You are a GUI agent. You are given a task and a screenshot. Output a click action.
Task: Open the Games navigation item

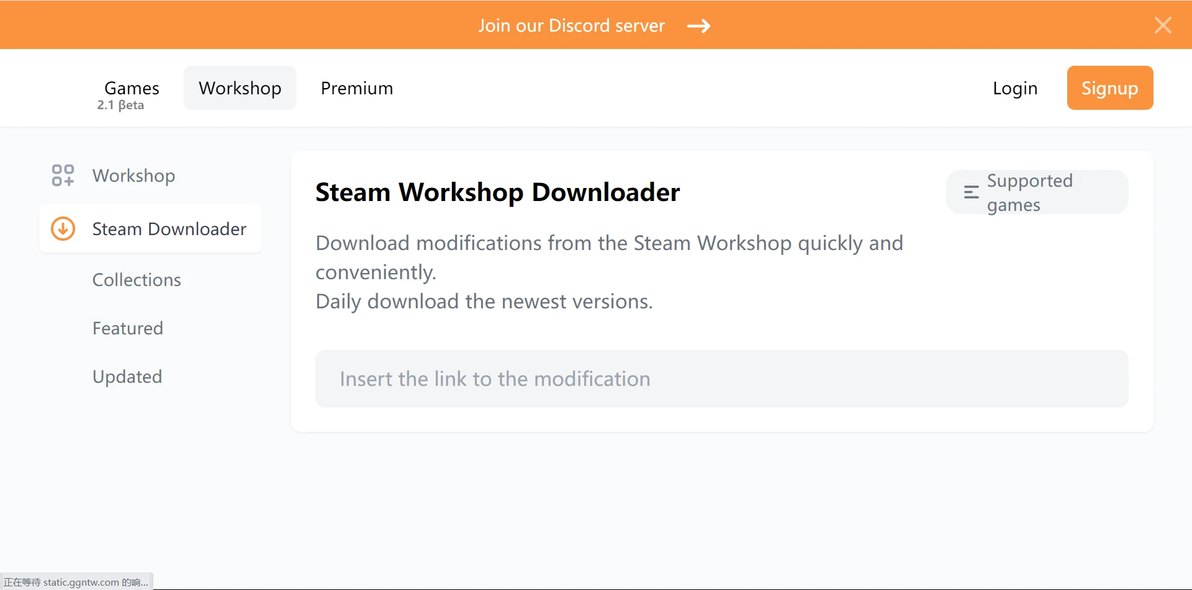pos(132,88)
